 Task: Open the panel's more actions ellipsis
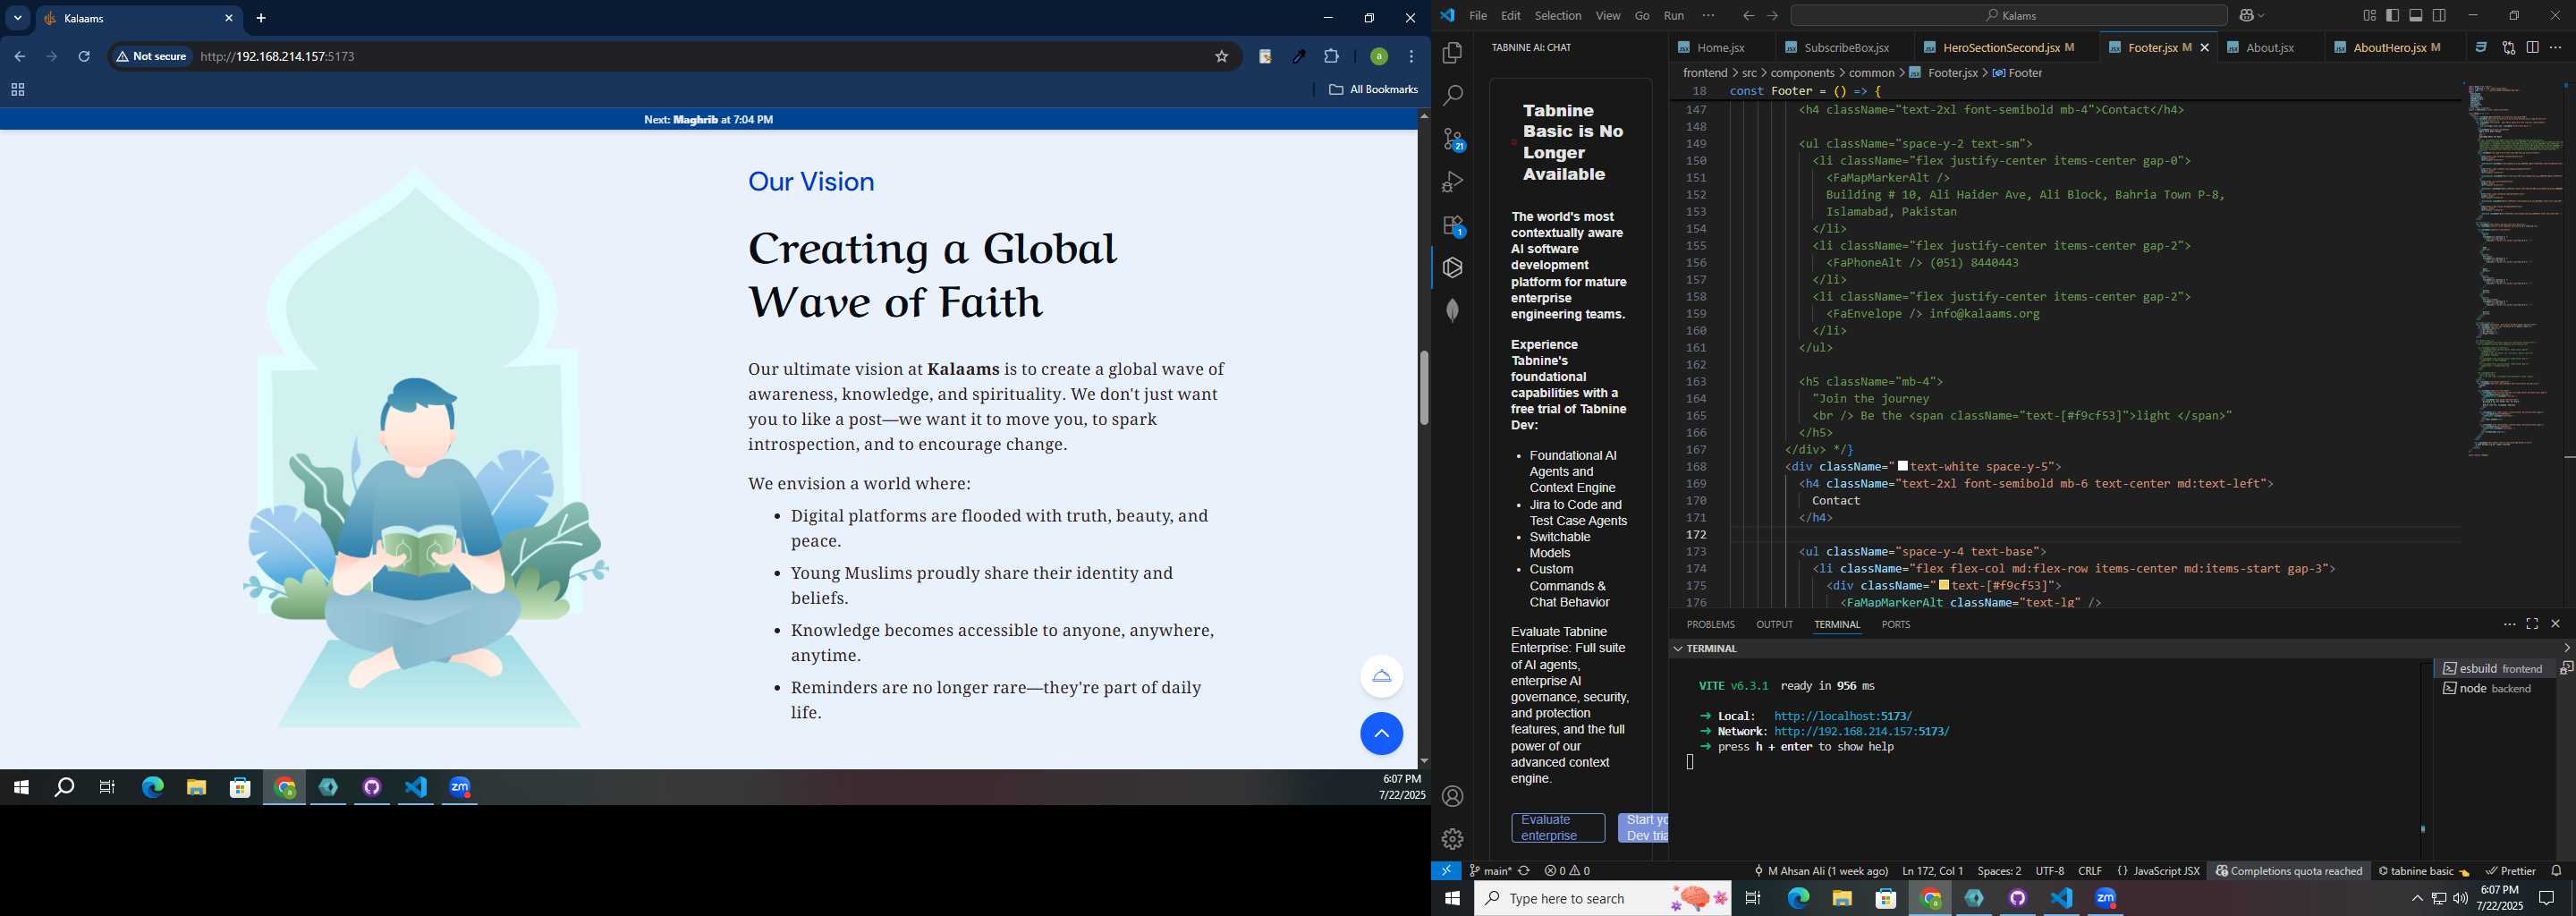[x=2509, y=624]
